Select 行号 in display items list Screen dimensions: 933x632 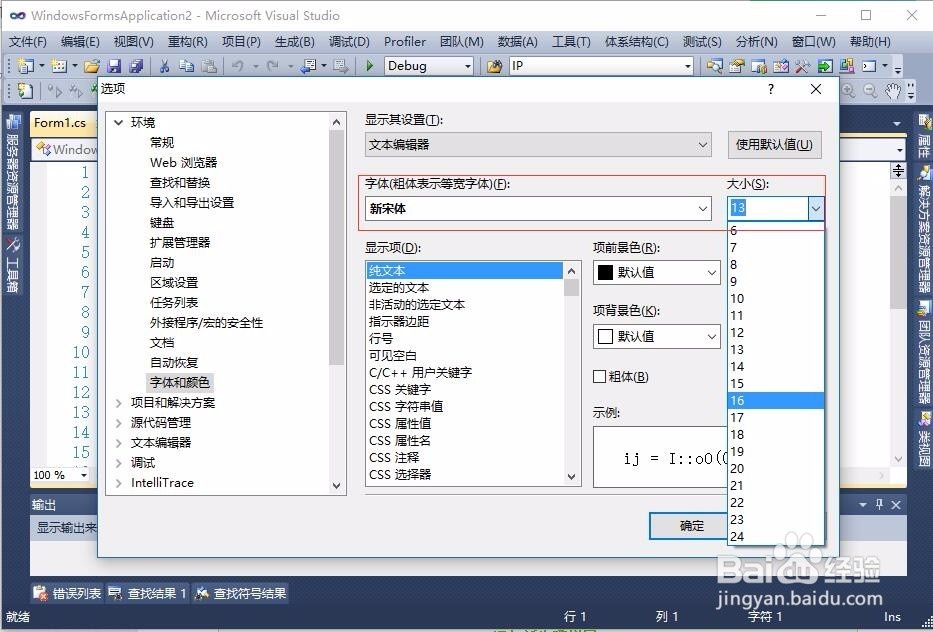[x=381, y=339]
